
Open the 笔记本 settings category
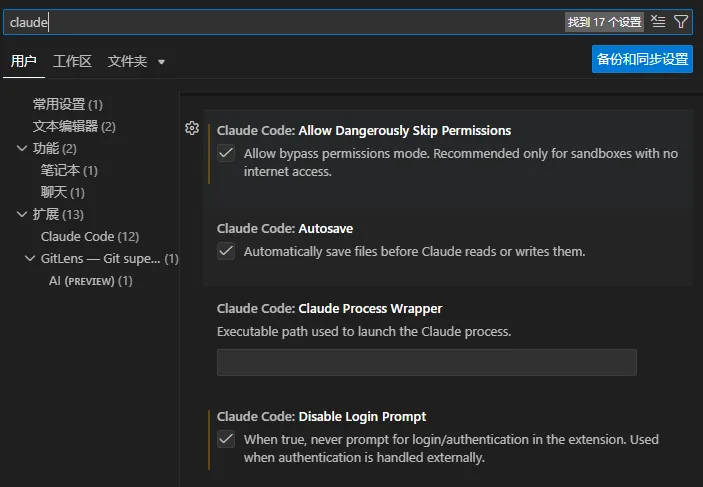[x=69, y=170]
